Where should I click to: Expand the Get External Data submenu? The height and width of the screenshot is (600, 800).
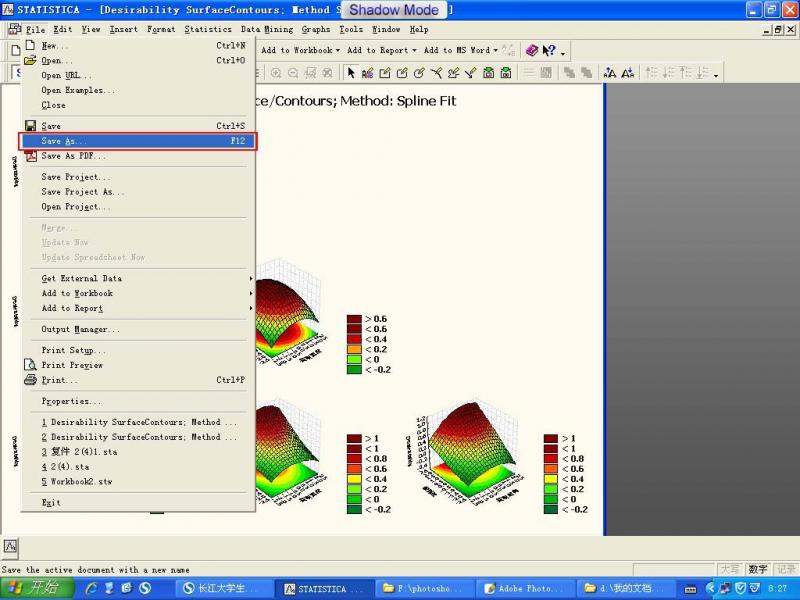pos(138,278)
